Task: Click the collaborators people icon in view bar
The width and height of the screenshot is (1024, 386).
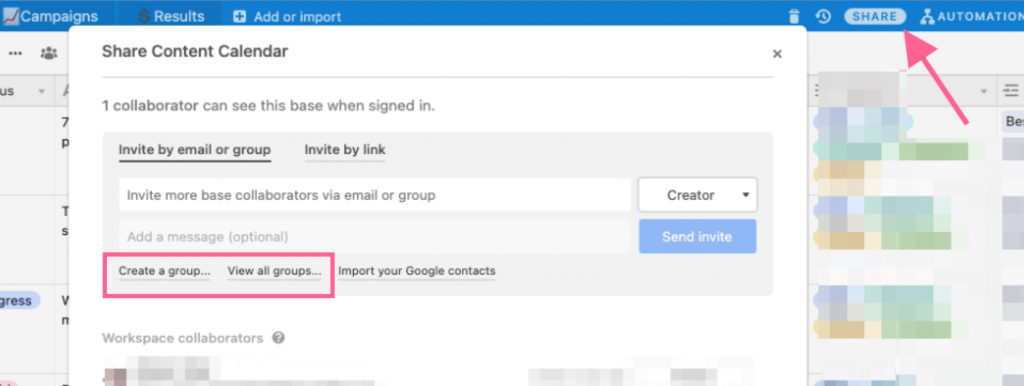Action: coord(49,54)
